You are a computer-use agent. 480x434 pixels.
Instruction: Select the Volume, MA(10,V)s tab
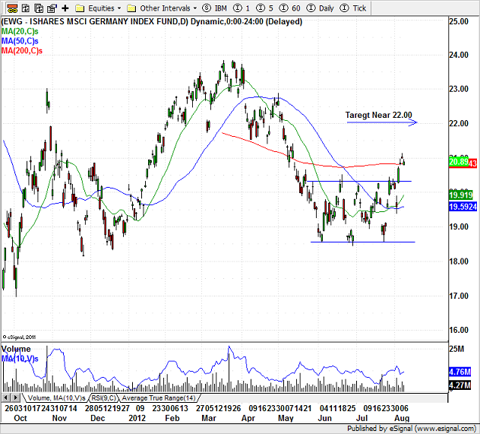tap(56, 398)
